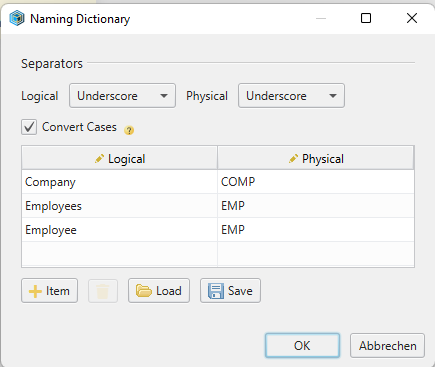Screen dimensions: 435x367
Task: Click the Physical column header
Action: [x=316, y=159]
